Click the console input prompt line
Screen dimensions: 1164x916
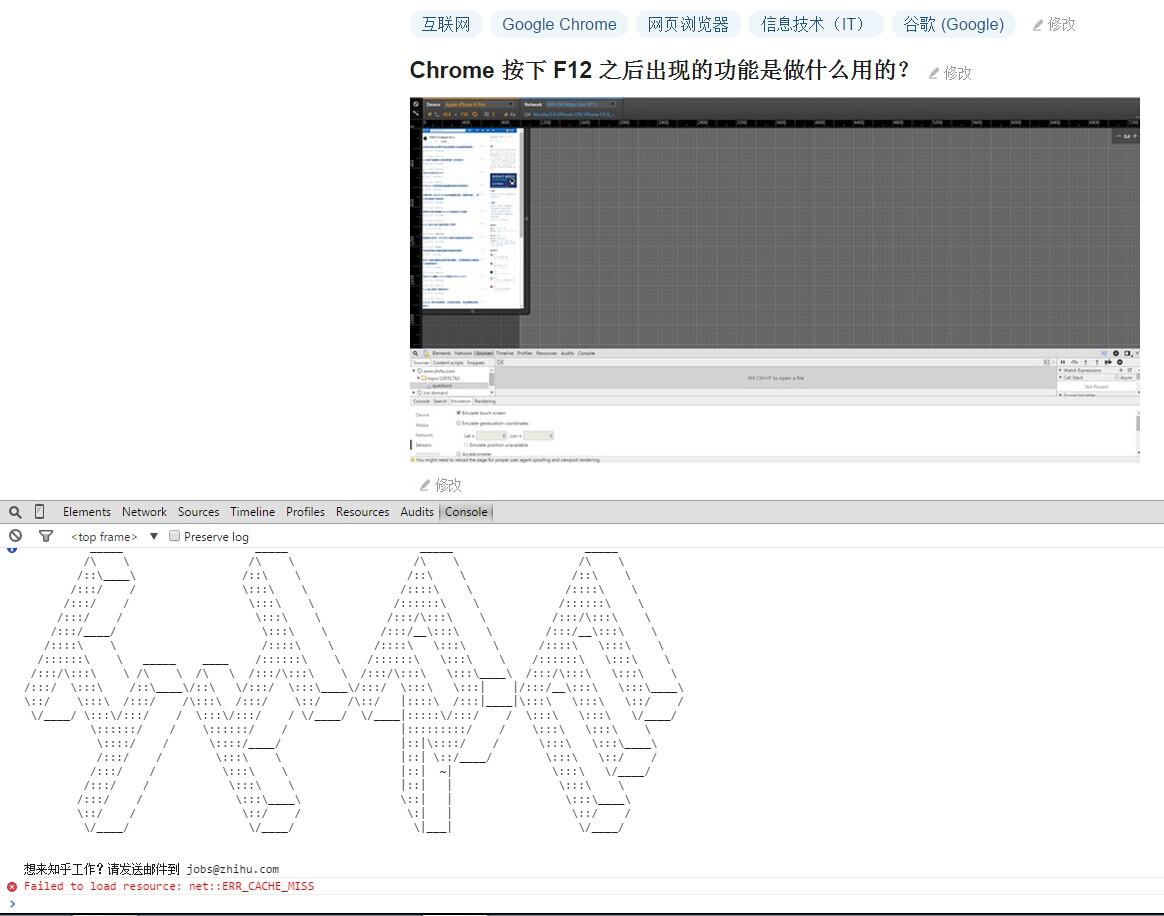click(582, 903)
